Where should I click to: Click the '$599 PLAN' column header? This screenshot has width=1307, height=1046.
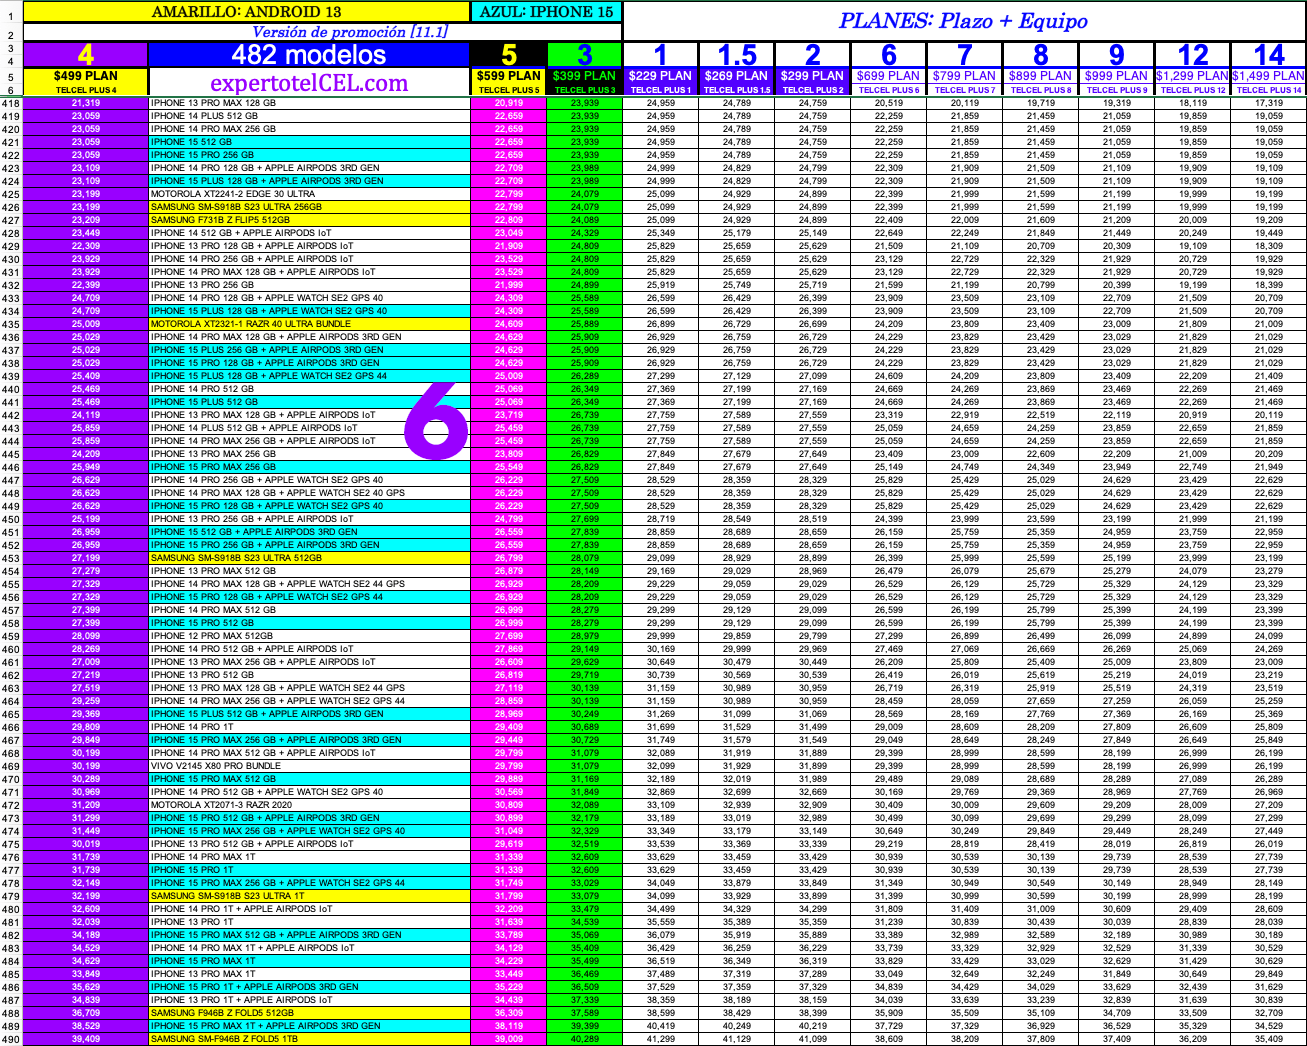coord(509,76)
